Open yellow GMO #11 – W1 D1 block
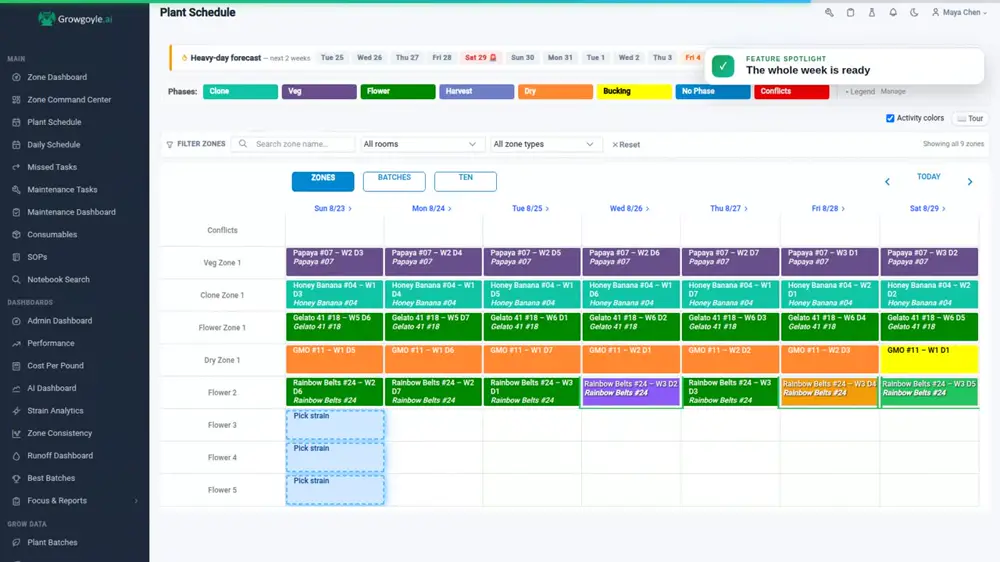The image size is (1000, 562). pyautogui.click(x=929, y=359)
